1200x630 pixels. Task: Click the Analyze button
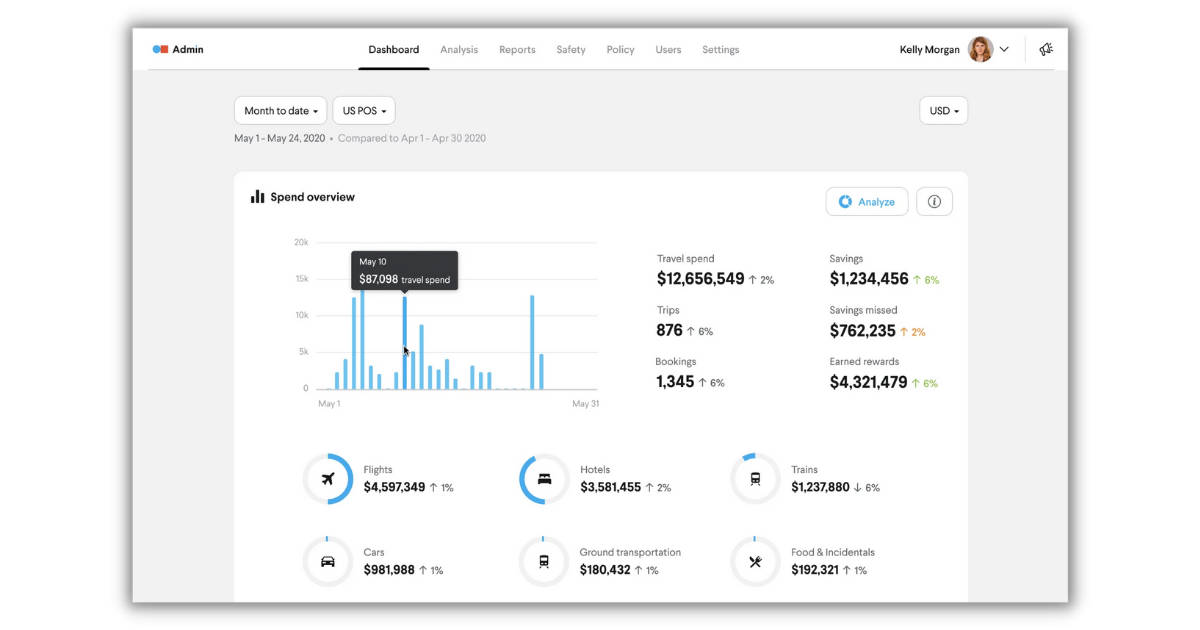866,201
